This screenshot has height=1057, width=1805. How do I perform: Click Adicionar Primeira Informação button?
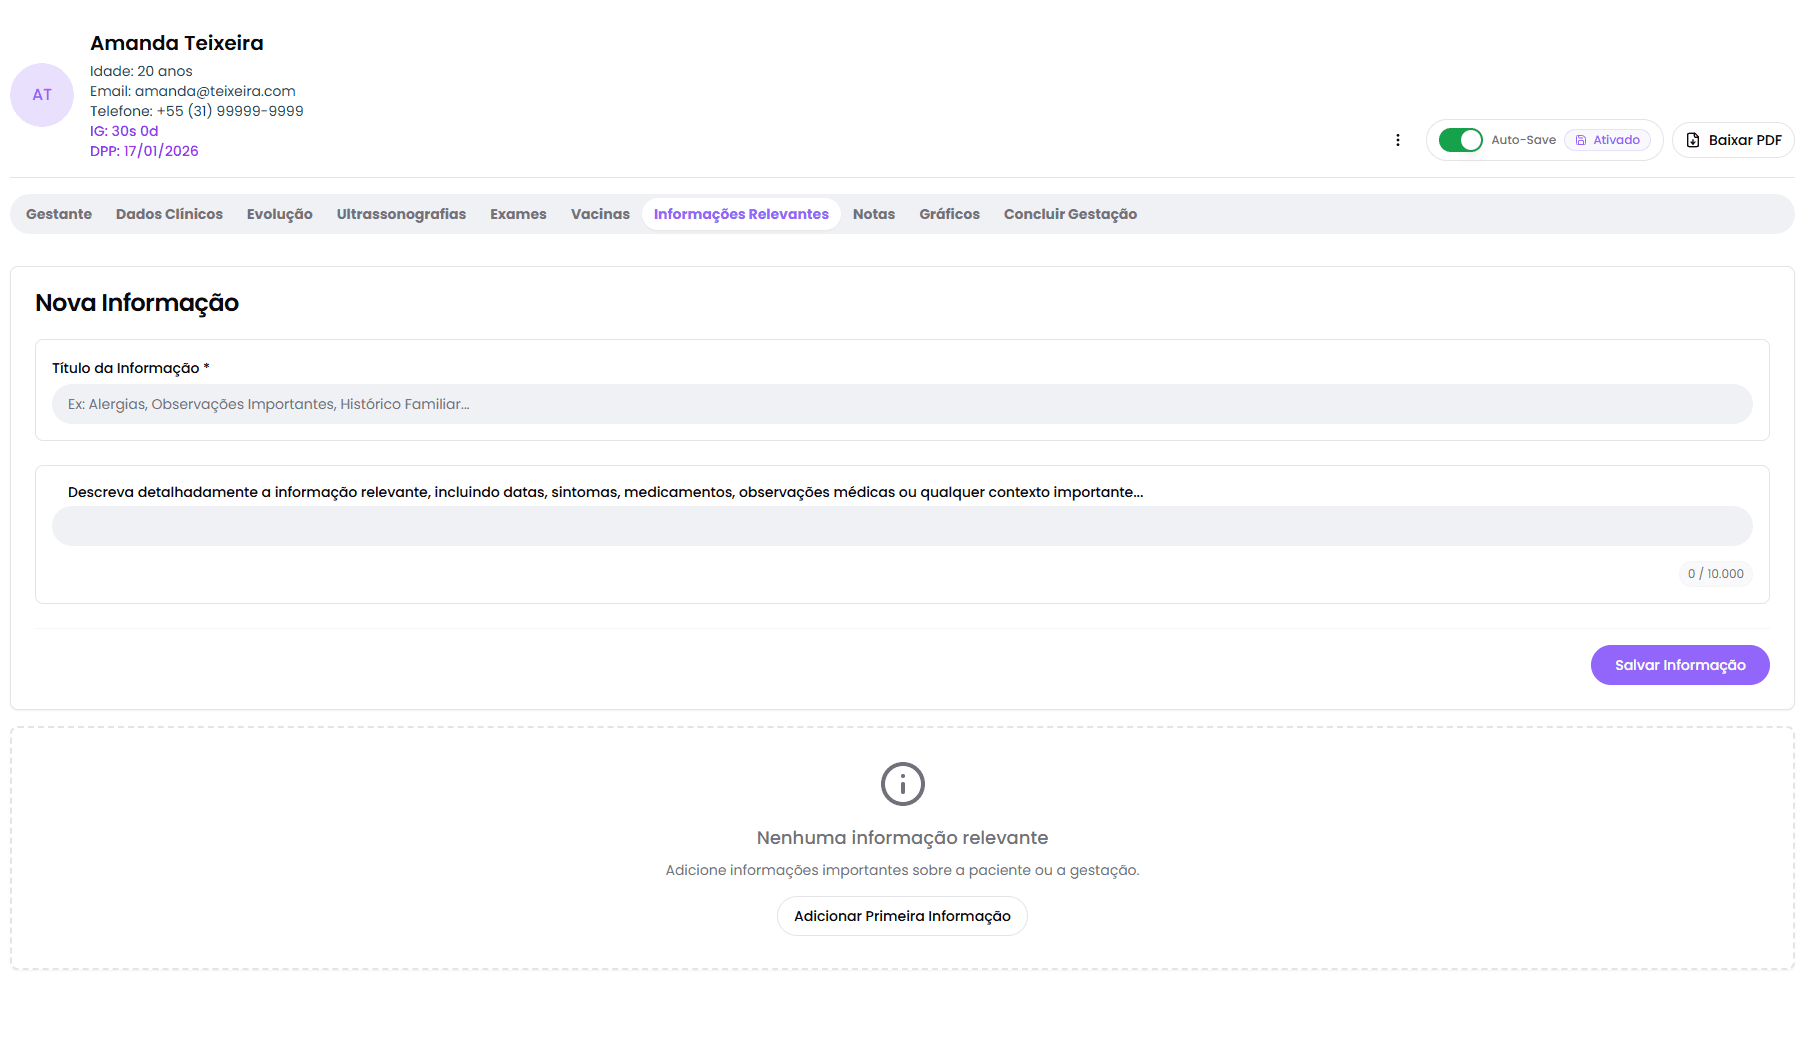pyautogui.click(x=902, y=916)
